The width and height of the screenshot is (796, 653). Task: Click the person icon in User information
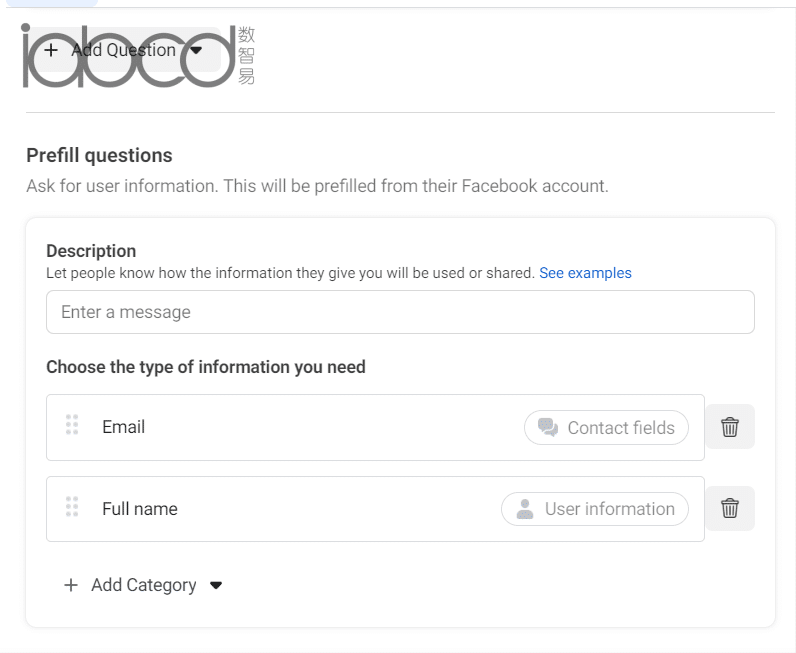[525, 509]
